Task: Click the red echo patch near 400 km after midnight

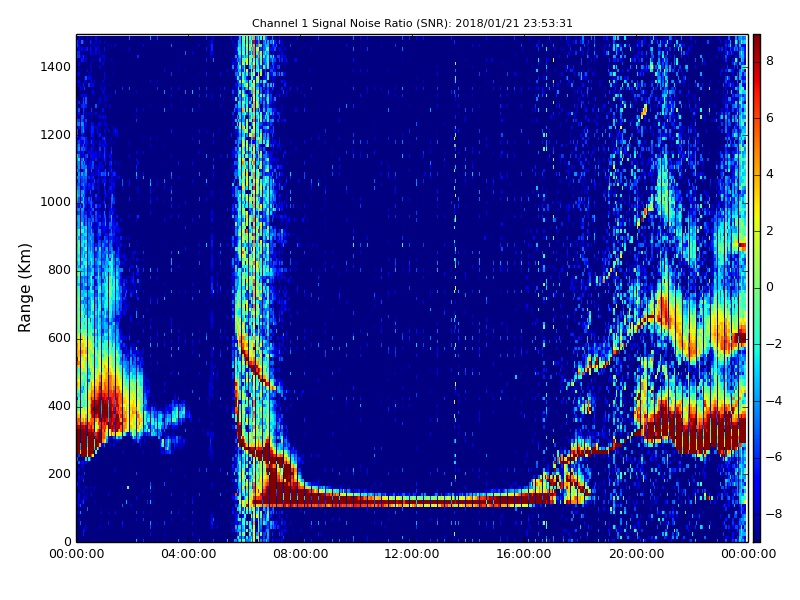Action: pyautogui.click(x=106, y=408)
